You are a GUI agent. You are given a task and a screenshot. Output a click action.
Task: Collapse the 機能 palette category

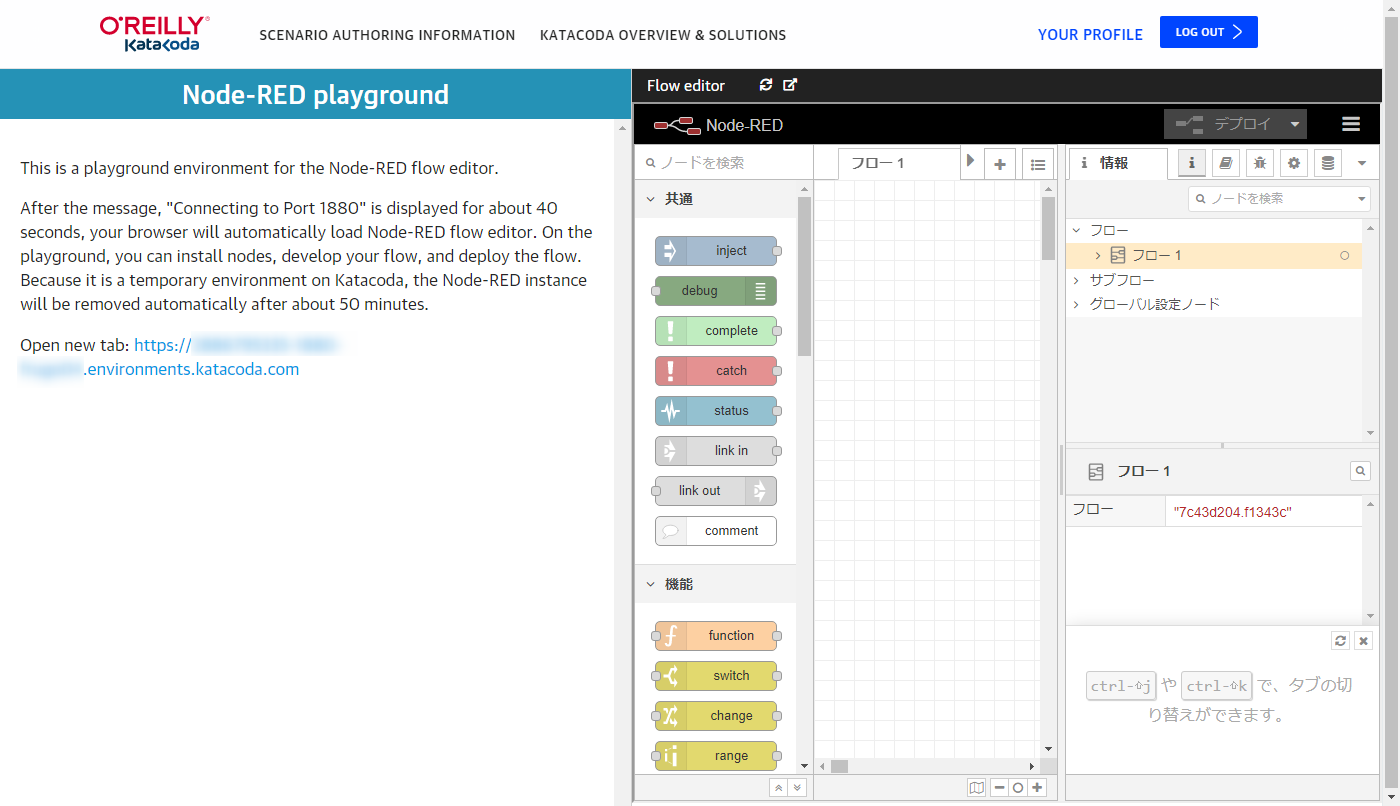click(x=715, y=584)
